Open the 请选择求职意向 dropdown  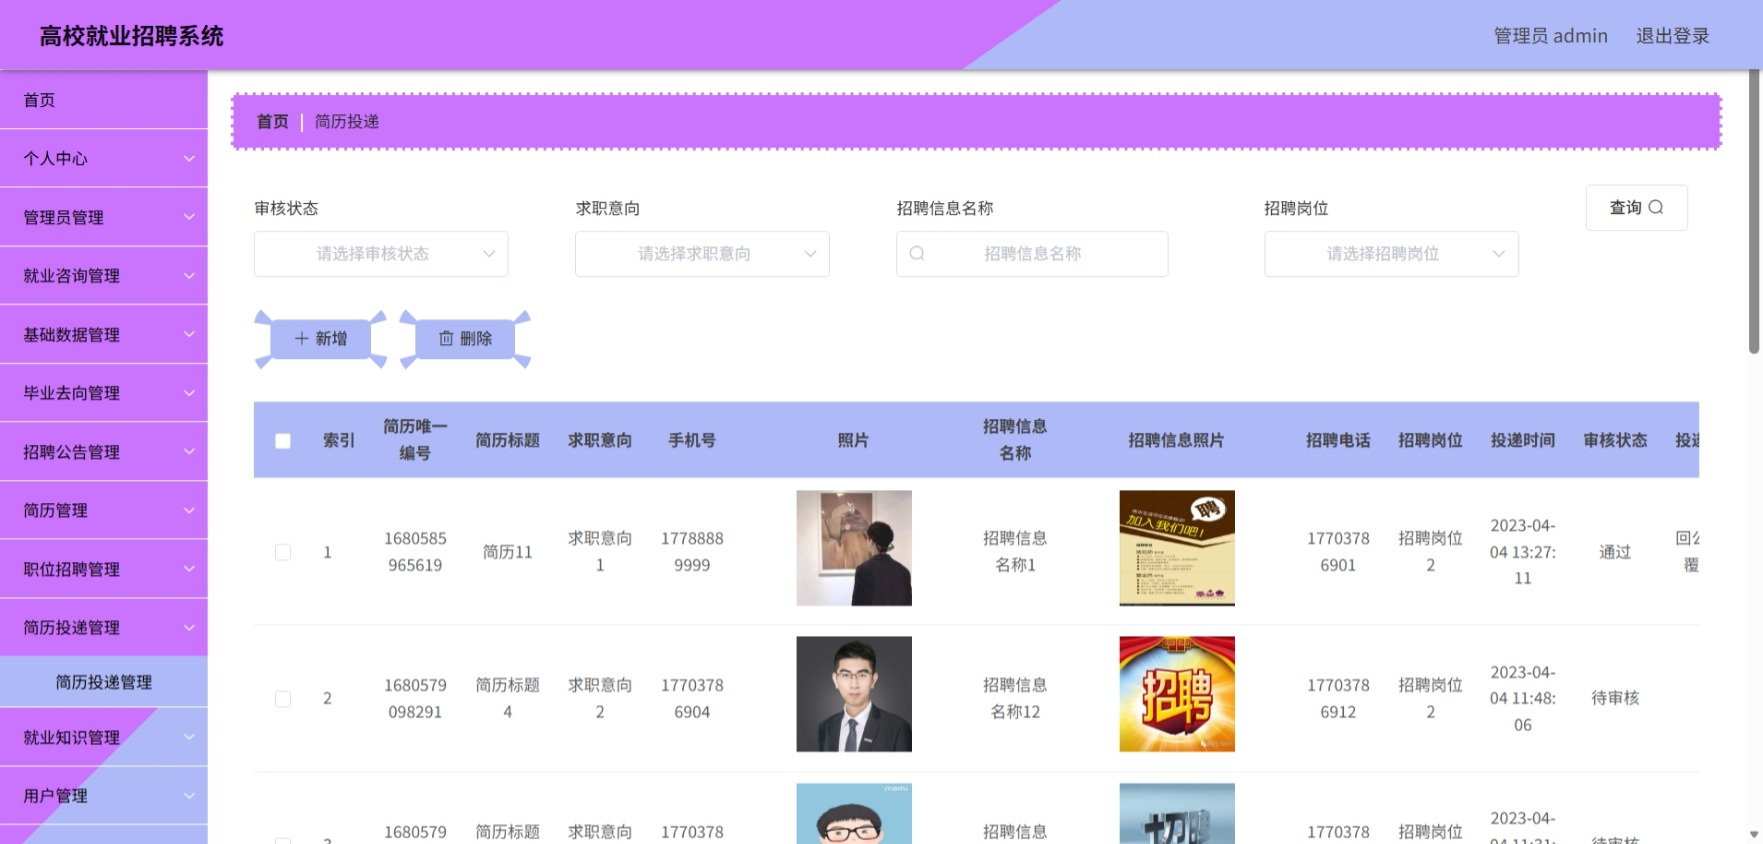[x=702, y=254]
